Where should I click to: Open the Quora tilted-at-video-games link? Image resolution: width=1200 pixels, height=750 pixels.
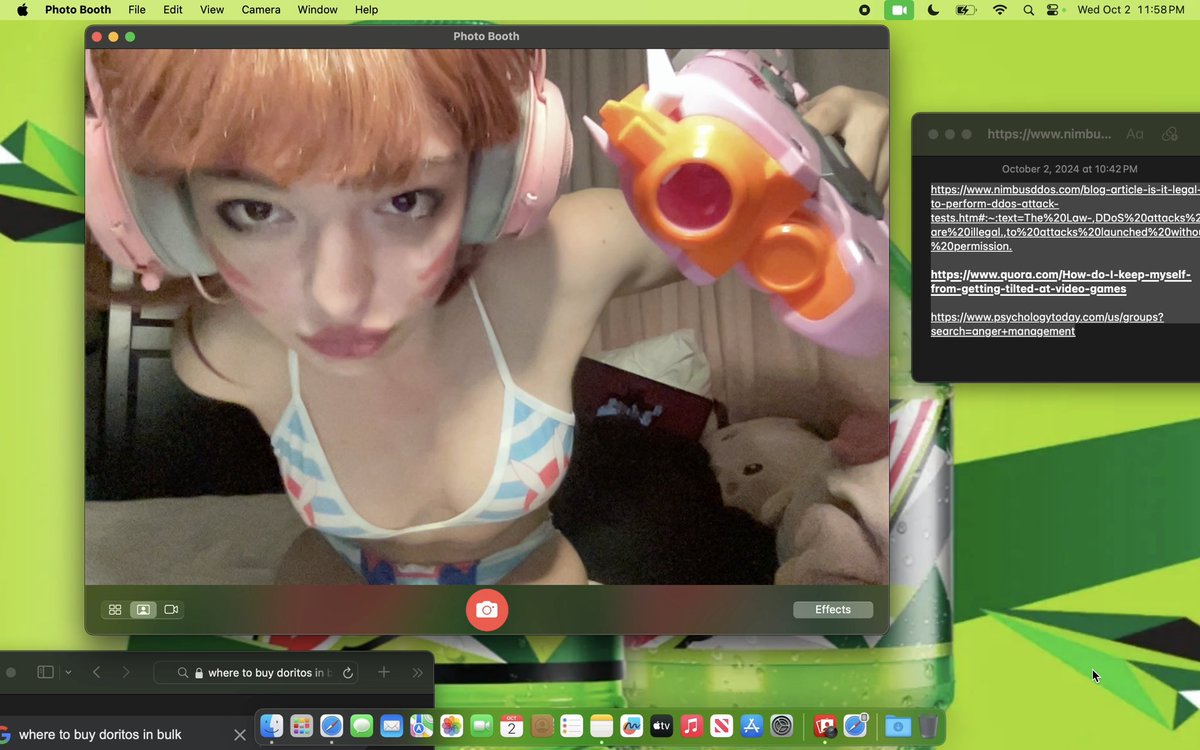coord(1060,281)
